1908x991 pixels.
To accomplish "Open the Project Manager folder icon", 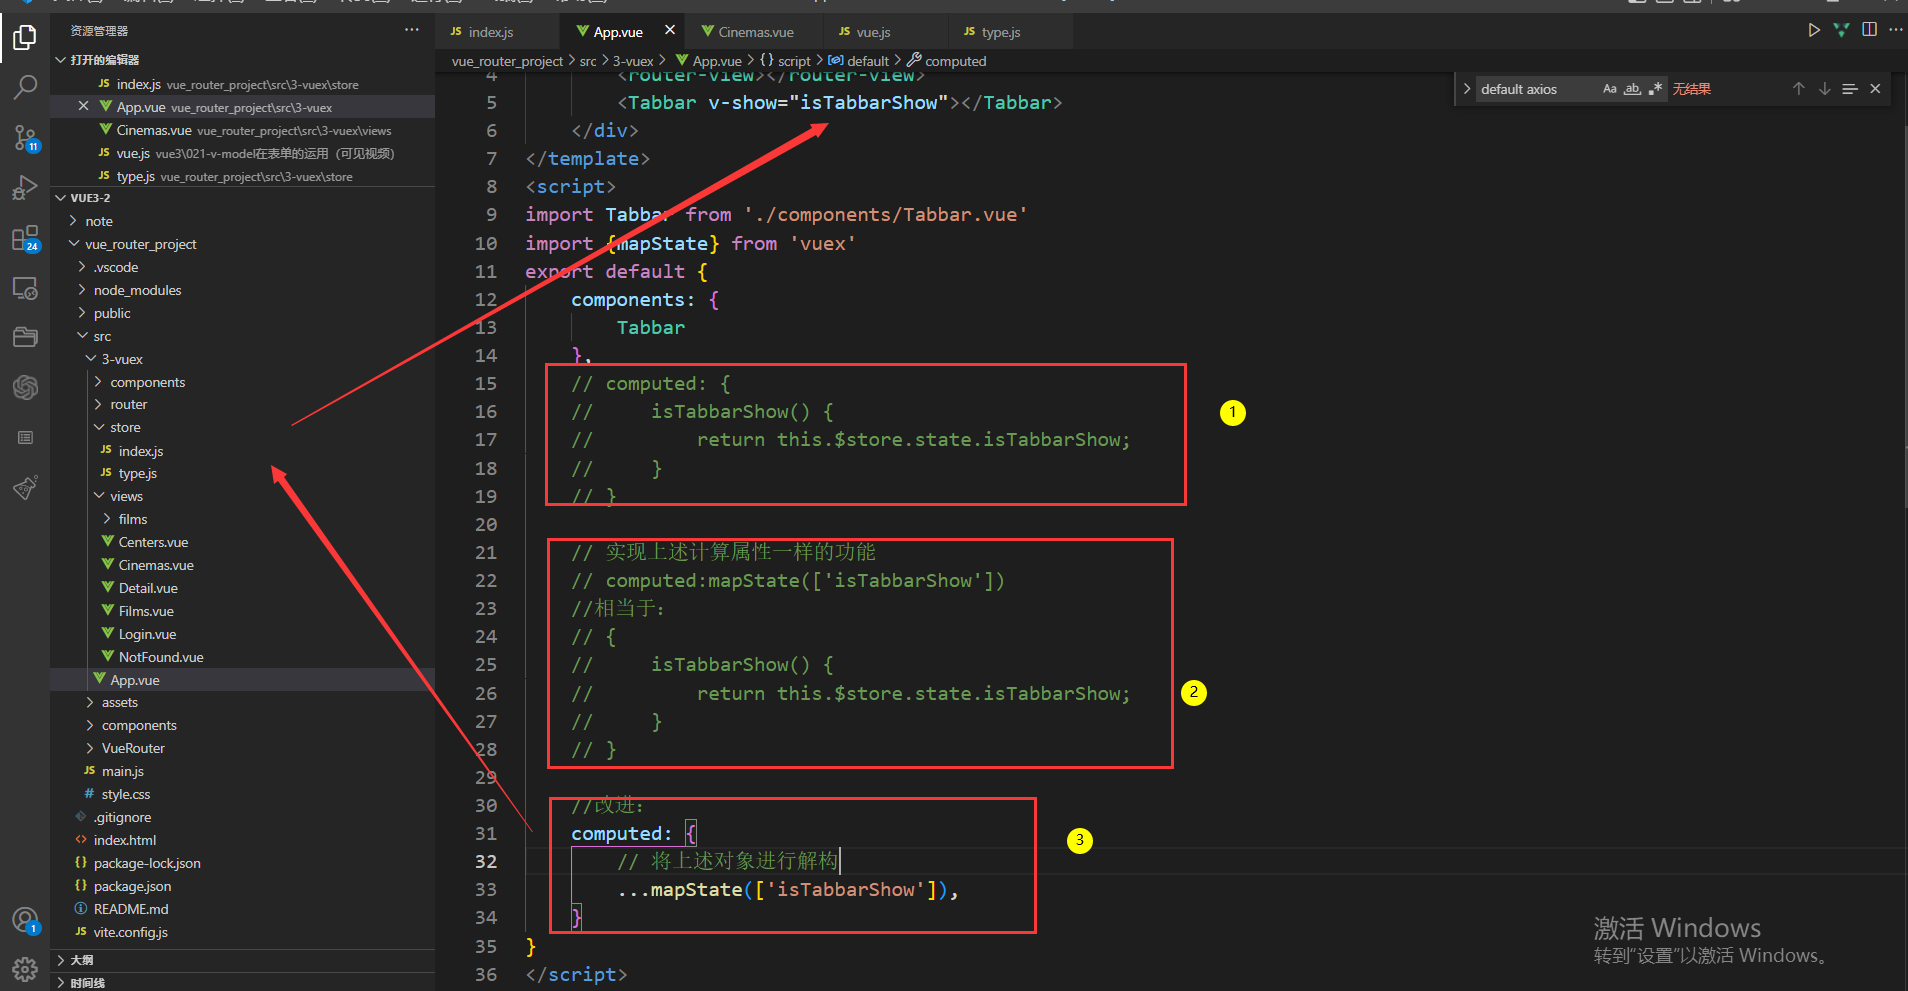I will point(25,337).
